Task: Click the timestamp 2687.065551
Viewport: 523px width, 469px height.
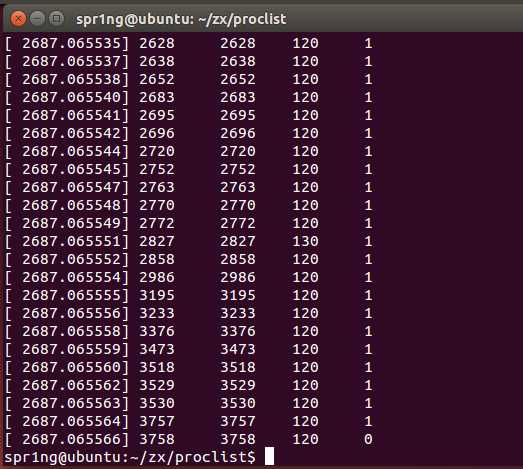Action: (71, 242)
